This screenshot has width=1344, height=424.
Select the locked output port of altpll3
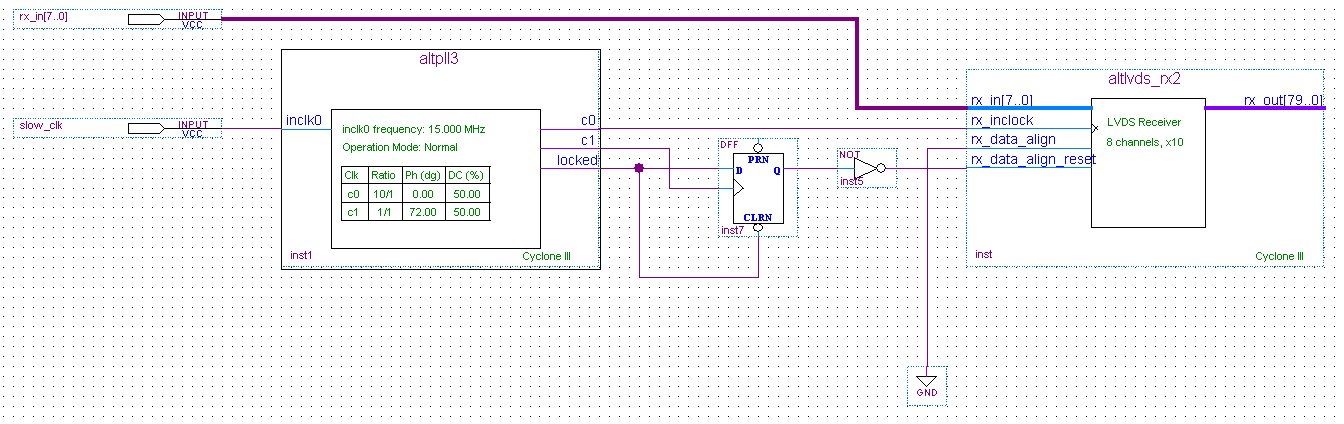coord(577,160)
